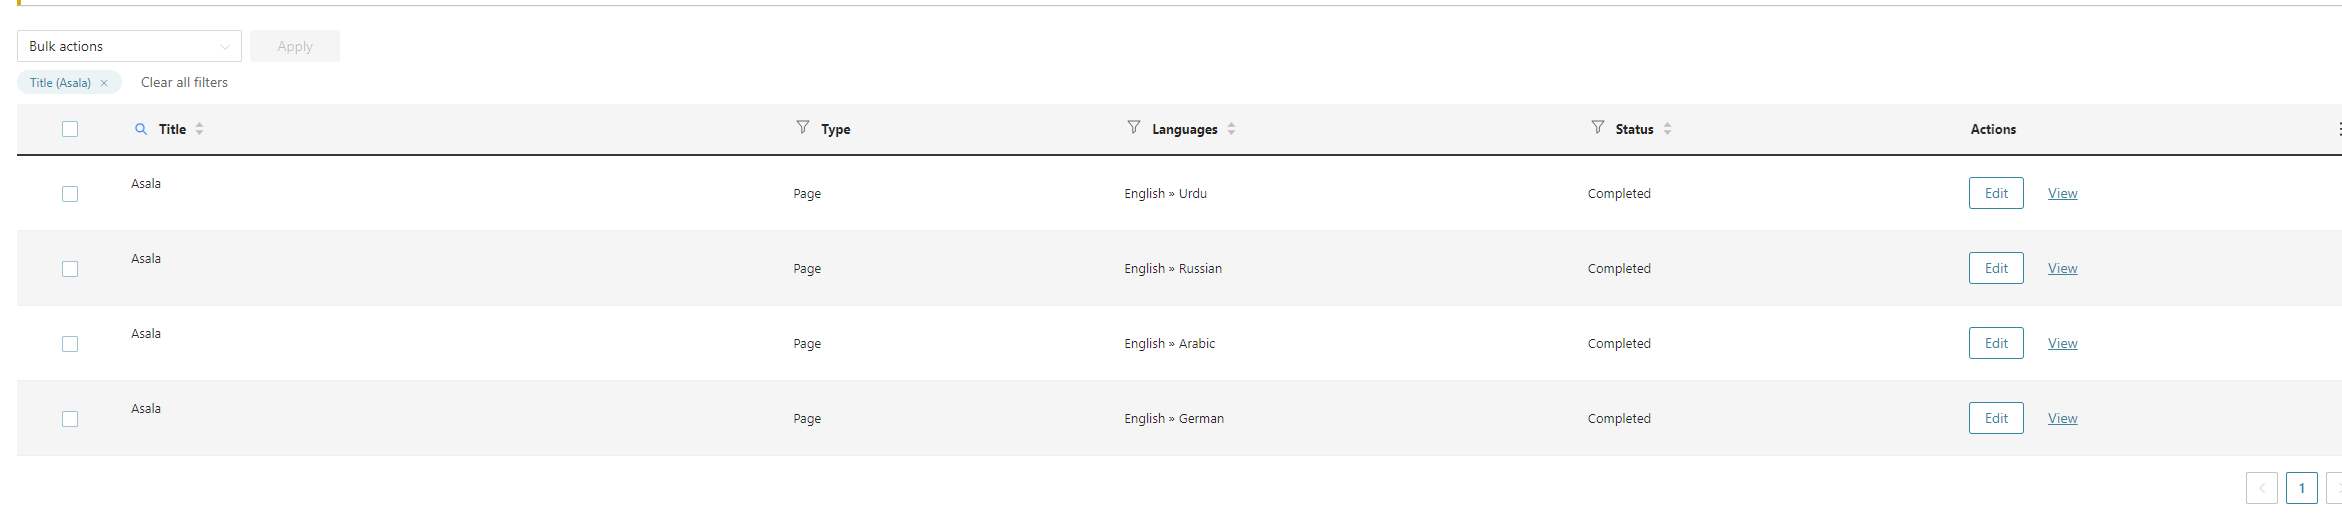This screenshot has width=2342, height=528.
Task: View the English » Russian translation
Action: click(x=2062, y=268)
